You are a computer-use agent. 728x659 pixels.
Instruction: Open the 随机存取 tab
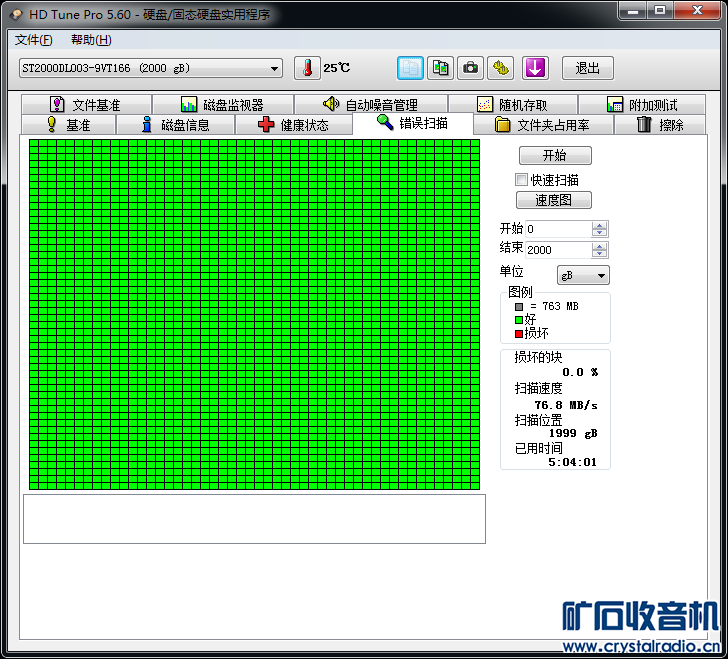[x=513, y=104]
